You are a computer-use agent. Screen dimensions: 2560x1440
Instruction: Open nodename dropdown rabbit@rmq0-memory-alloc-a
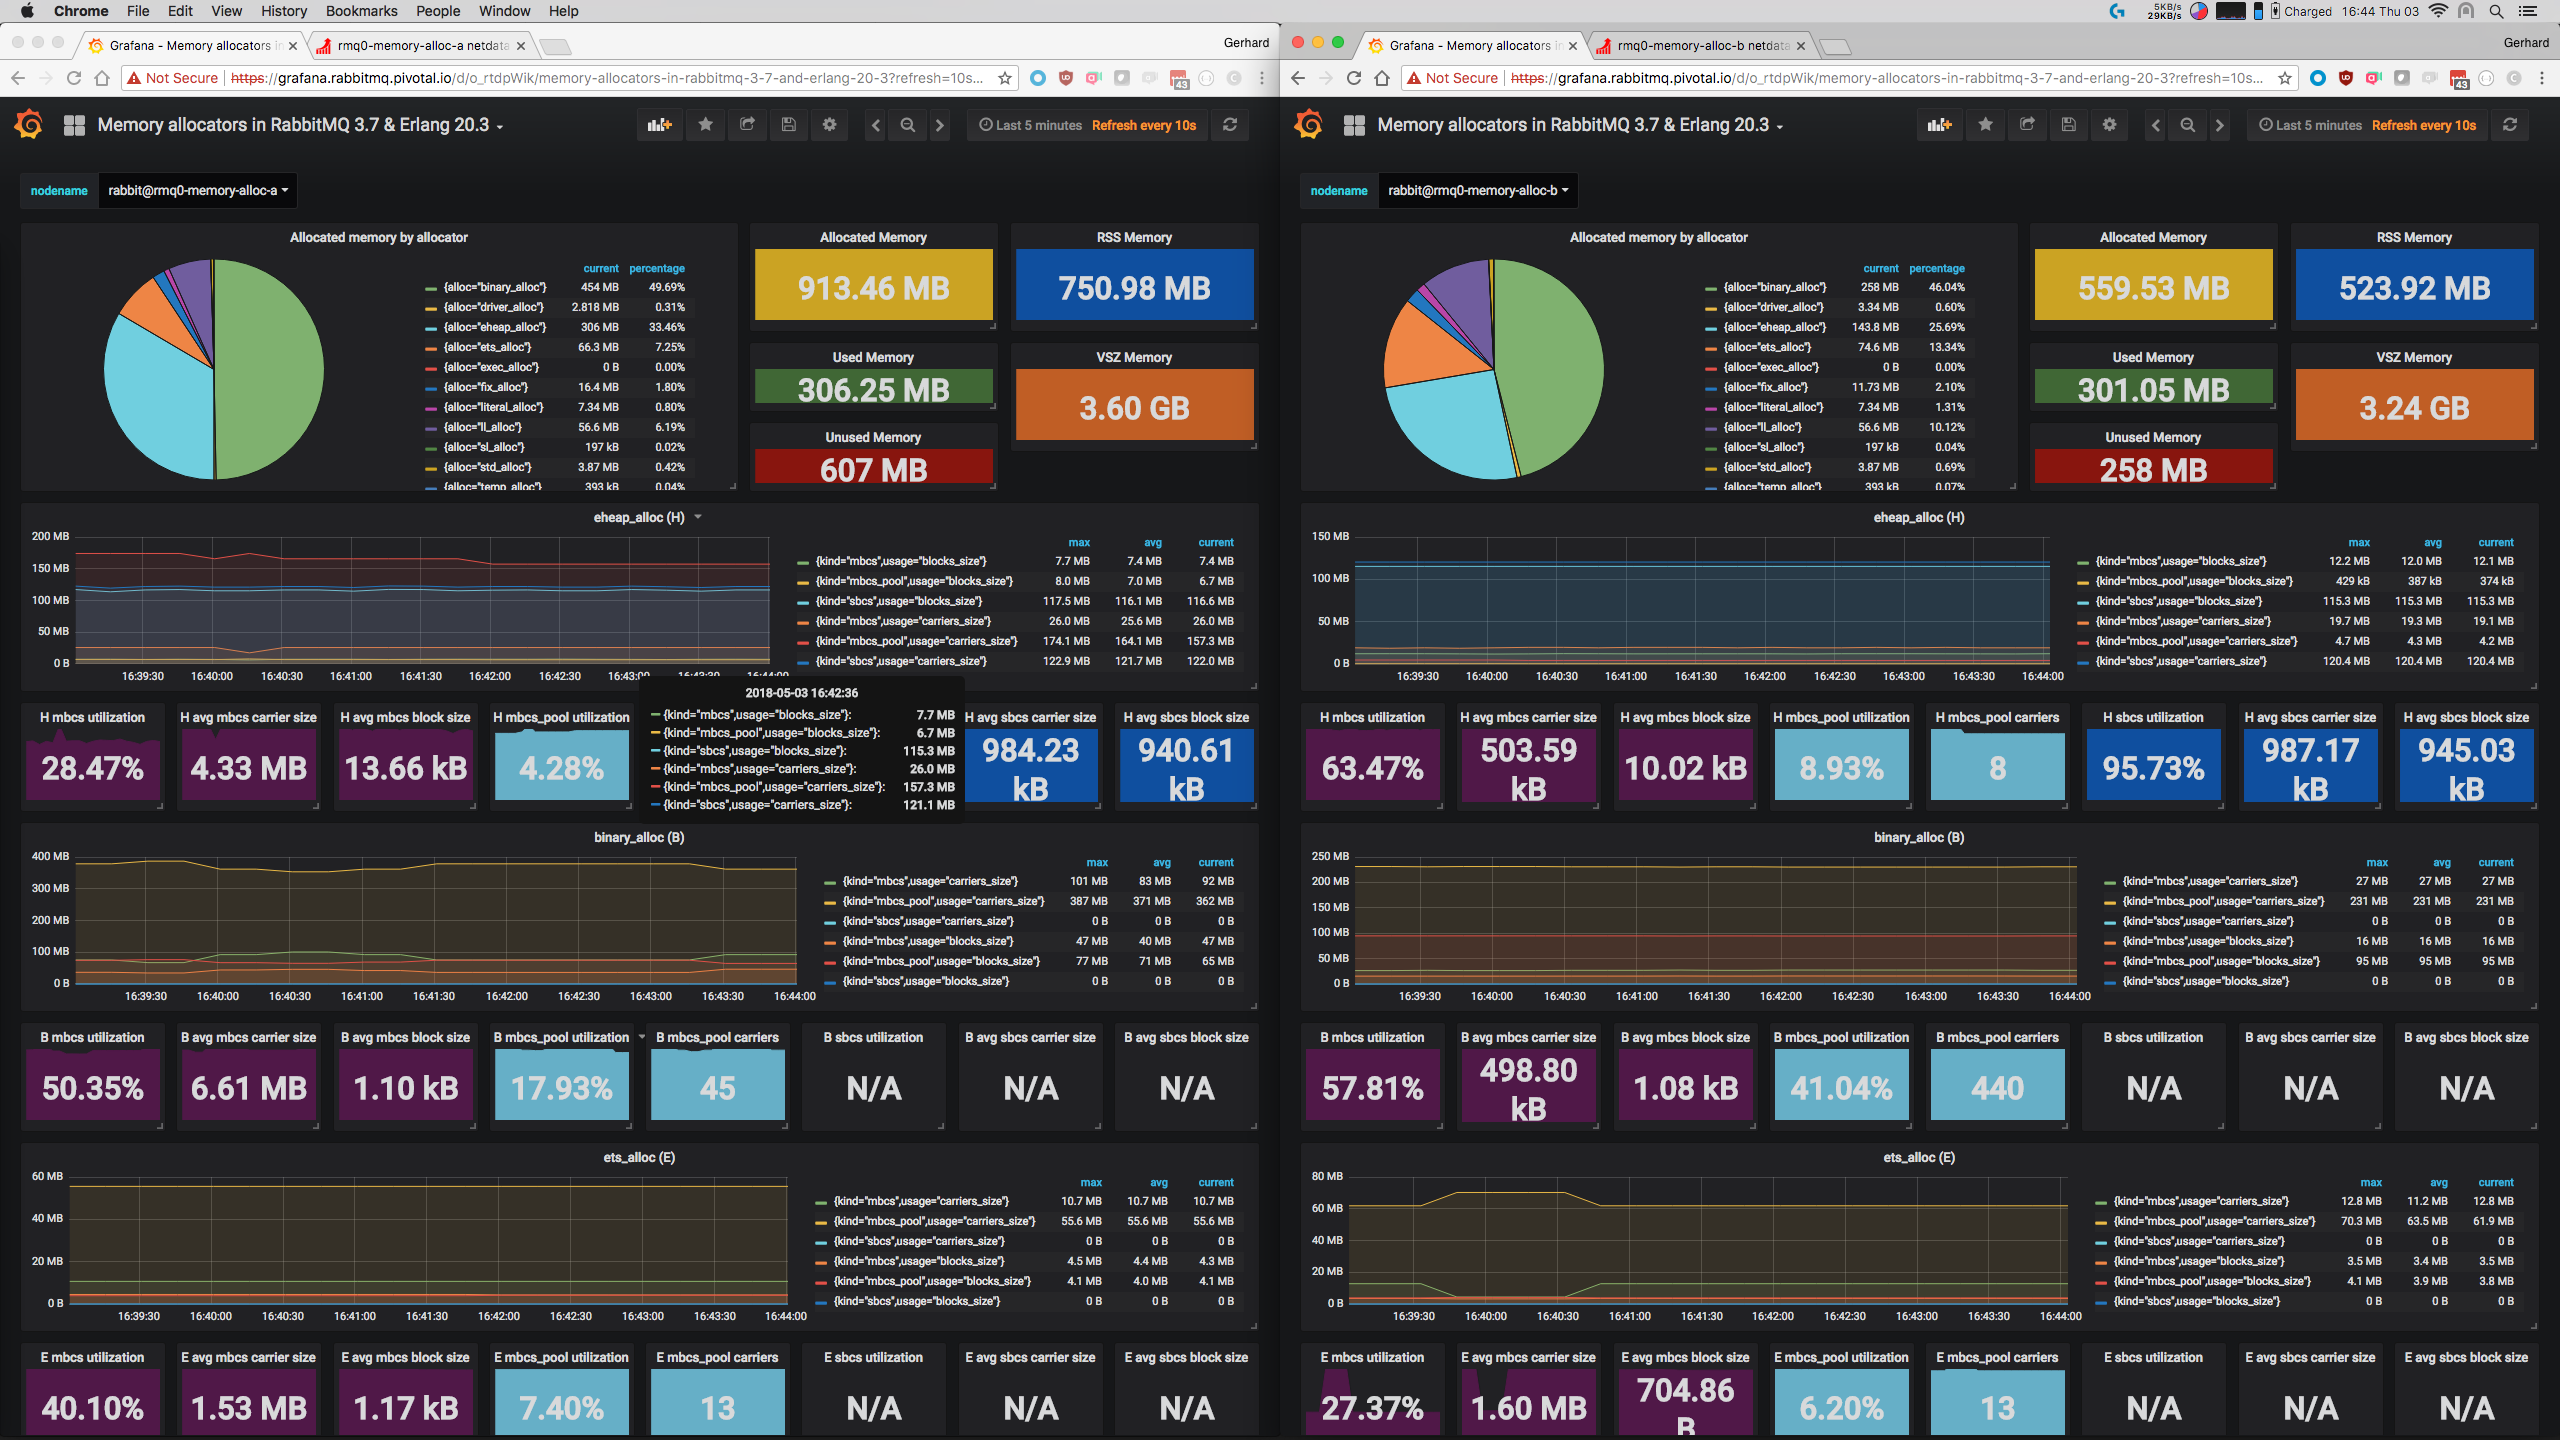198,190
